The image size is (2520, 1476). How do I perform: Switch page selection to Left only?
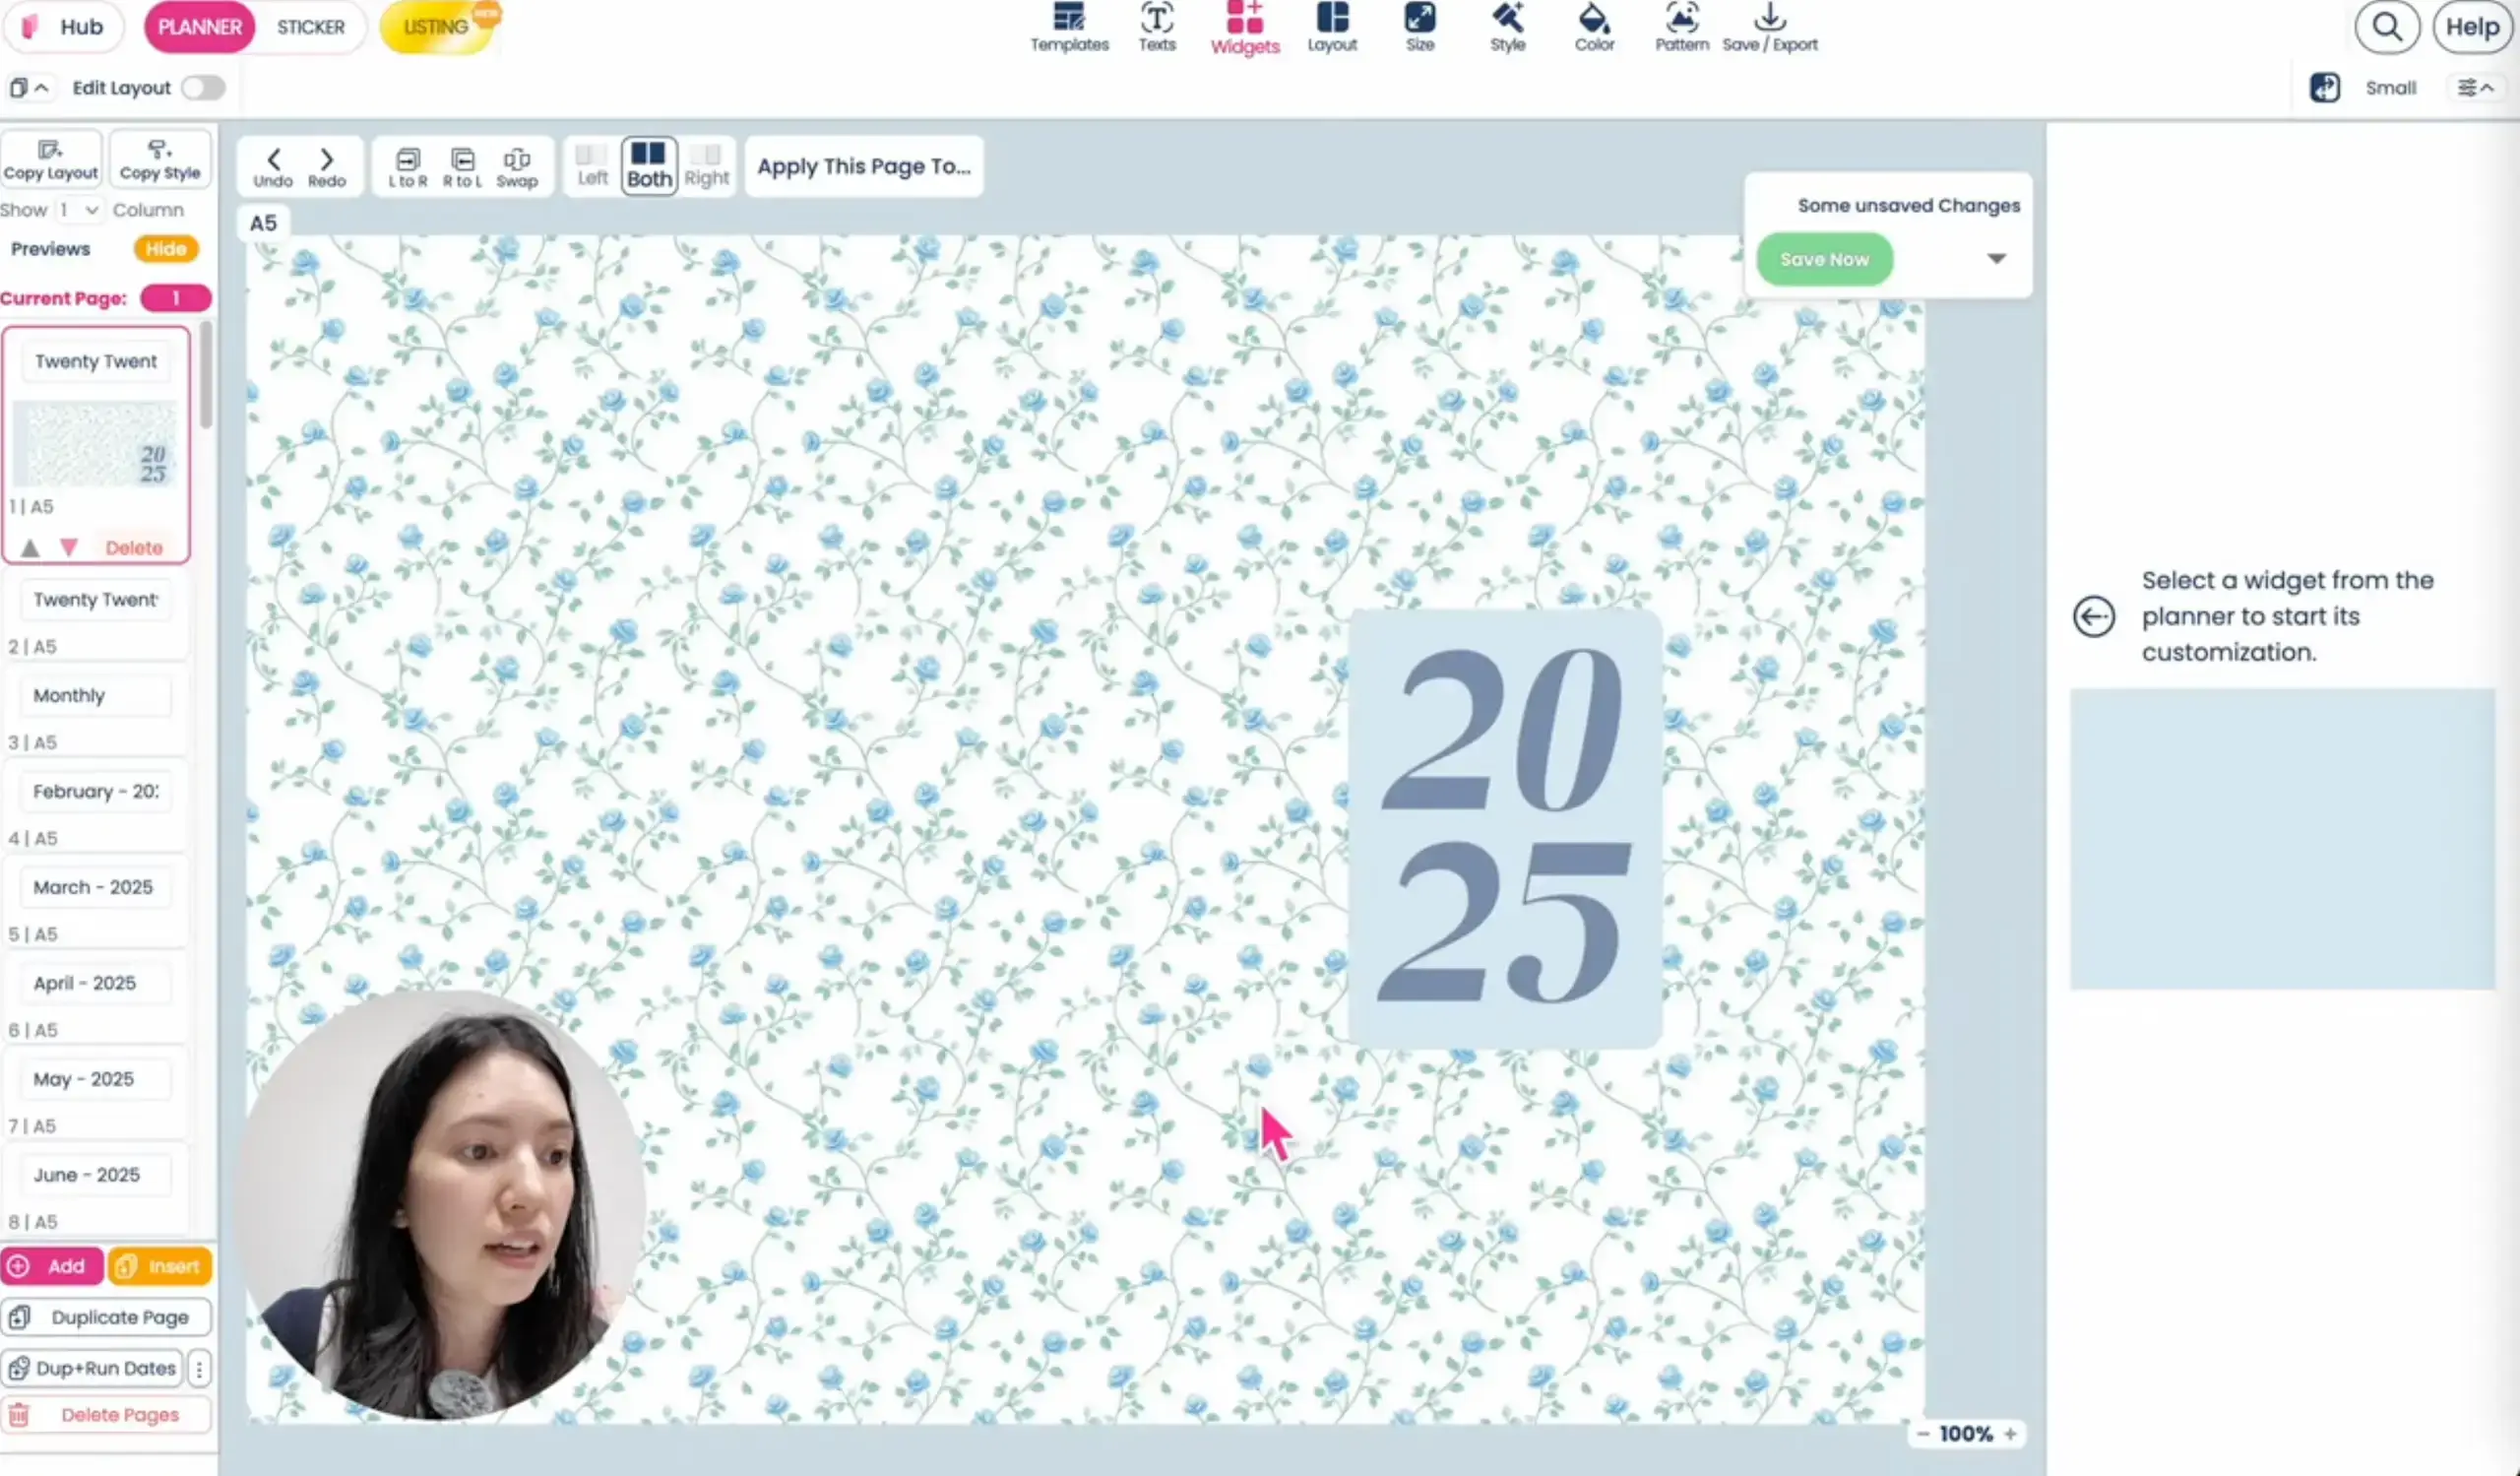[591, 164]
